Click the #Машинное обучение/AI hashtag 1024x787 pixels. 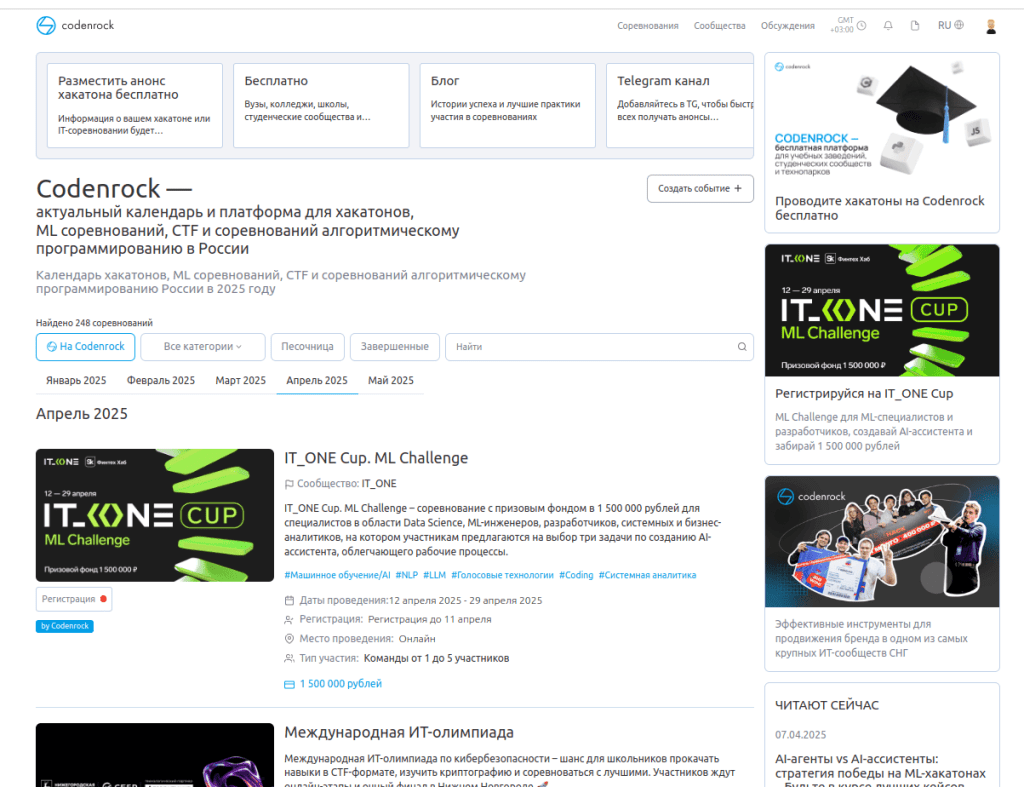(x=337, y=575)
